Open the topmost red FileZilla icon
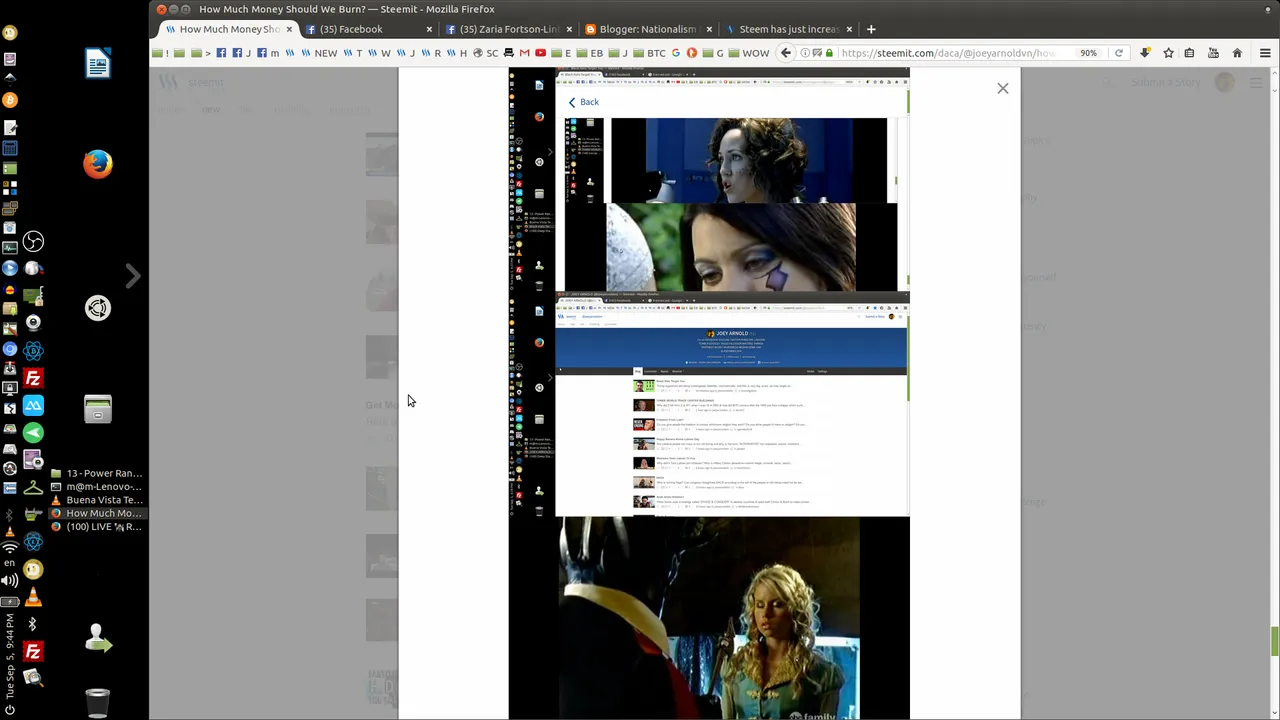Viewport: 1280px width, 720px height. point(33,379)
